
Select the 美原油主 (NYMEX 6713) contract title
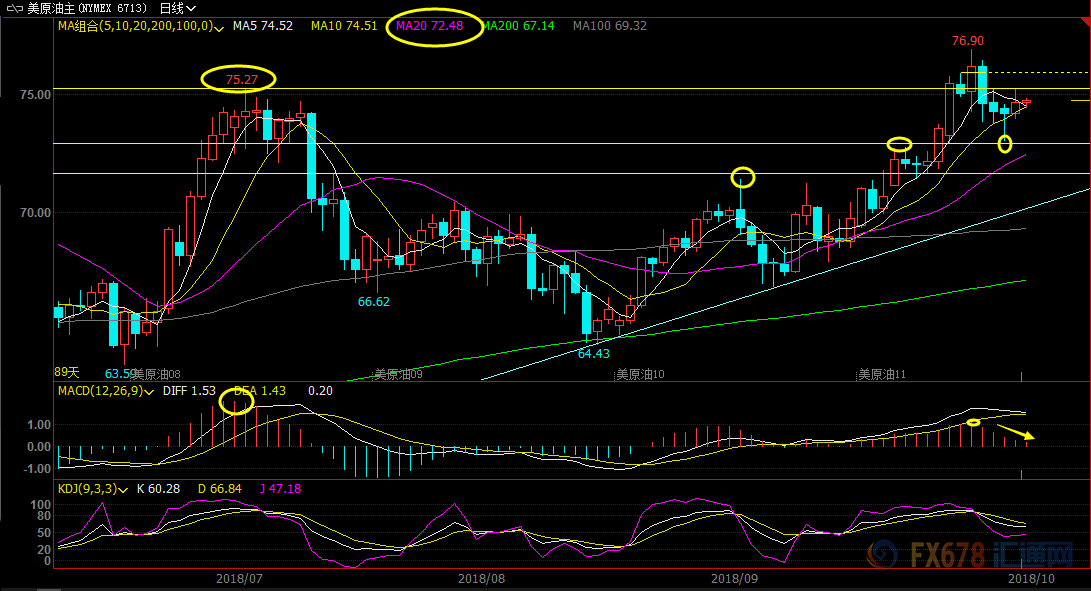pos(88,8)
